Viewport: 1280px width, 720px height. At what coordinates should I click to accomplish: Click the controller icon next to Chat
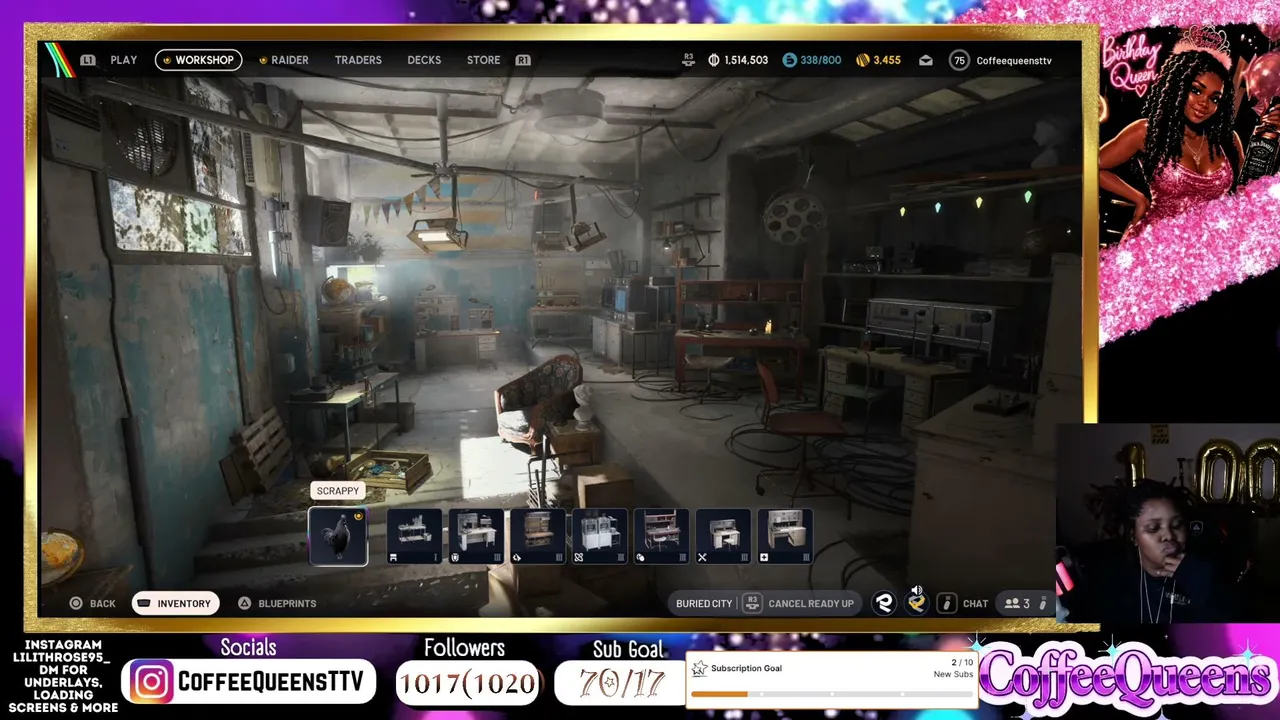[x=946, y=604]
